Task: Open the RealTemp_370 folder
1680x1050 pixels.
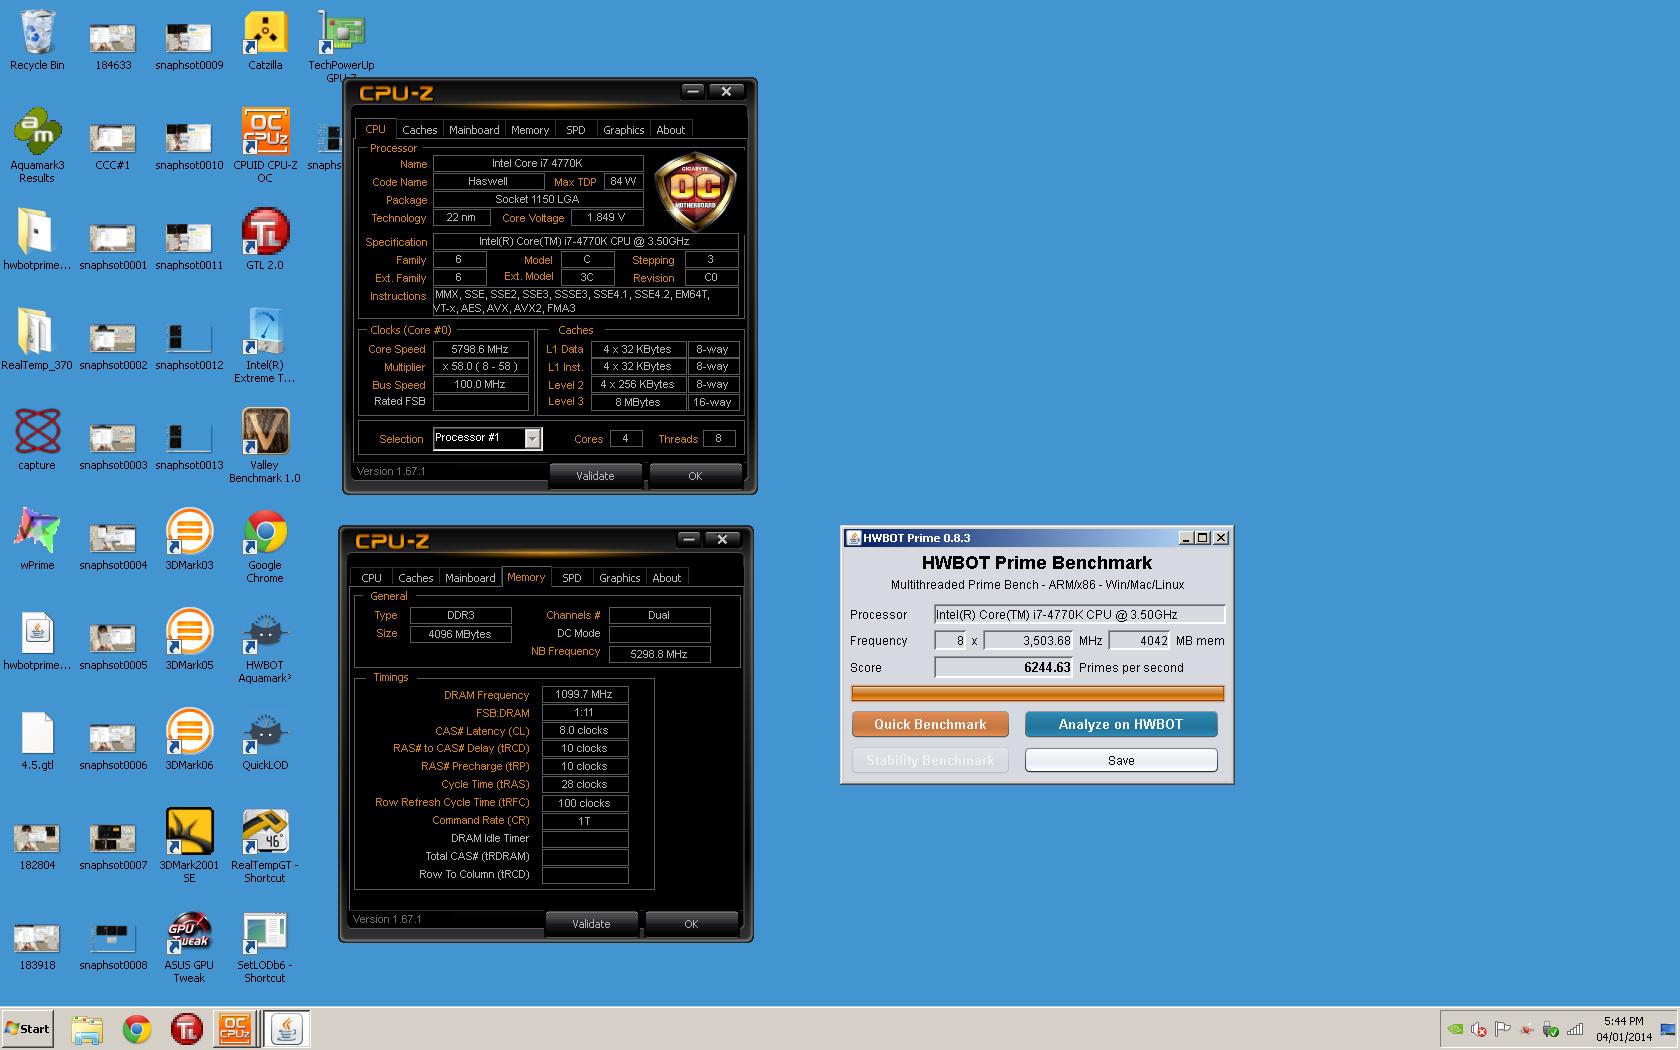Action: pyautogui.click(x=37, y=340)
